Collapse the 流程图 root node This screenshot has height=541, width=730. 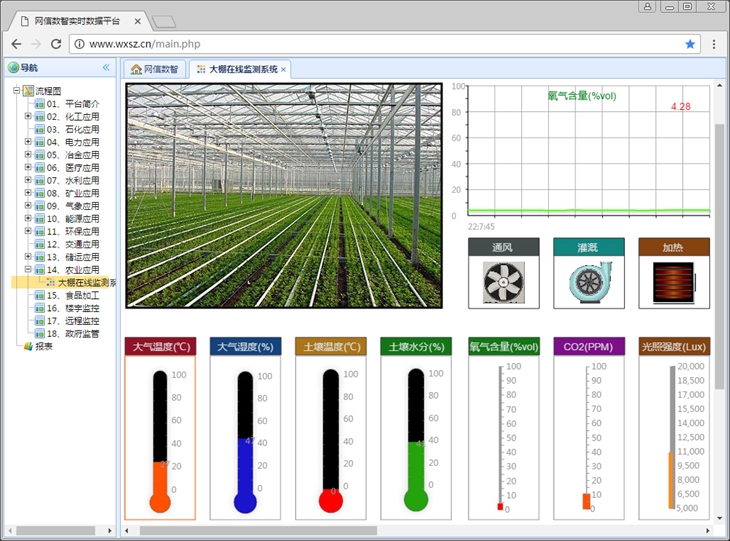click(x=17, y=90)
